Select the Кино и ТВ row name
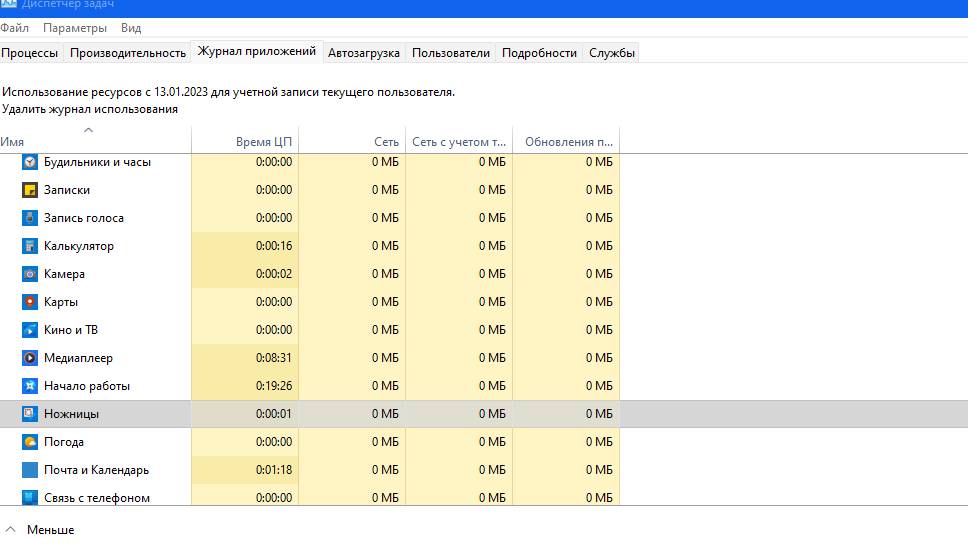 [70, 330]
